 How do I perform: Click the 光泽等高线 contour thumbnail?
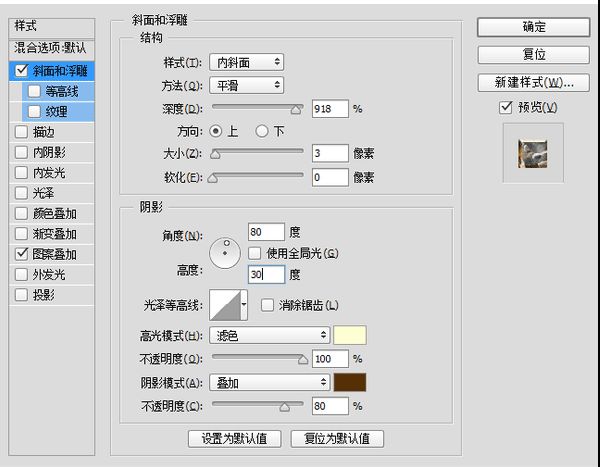click(x=225, y=305)
